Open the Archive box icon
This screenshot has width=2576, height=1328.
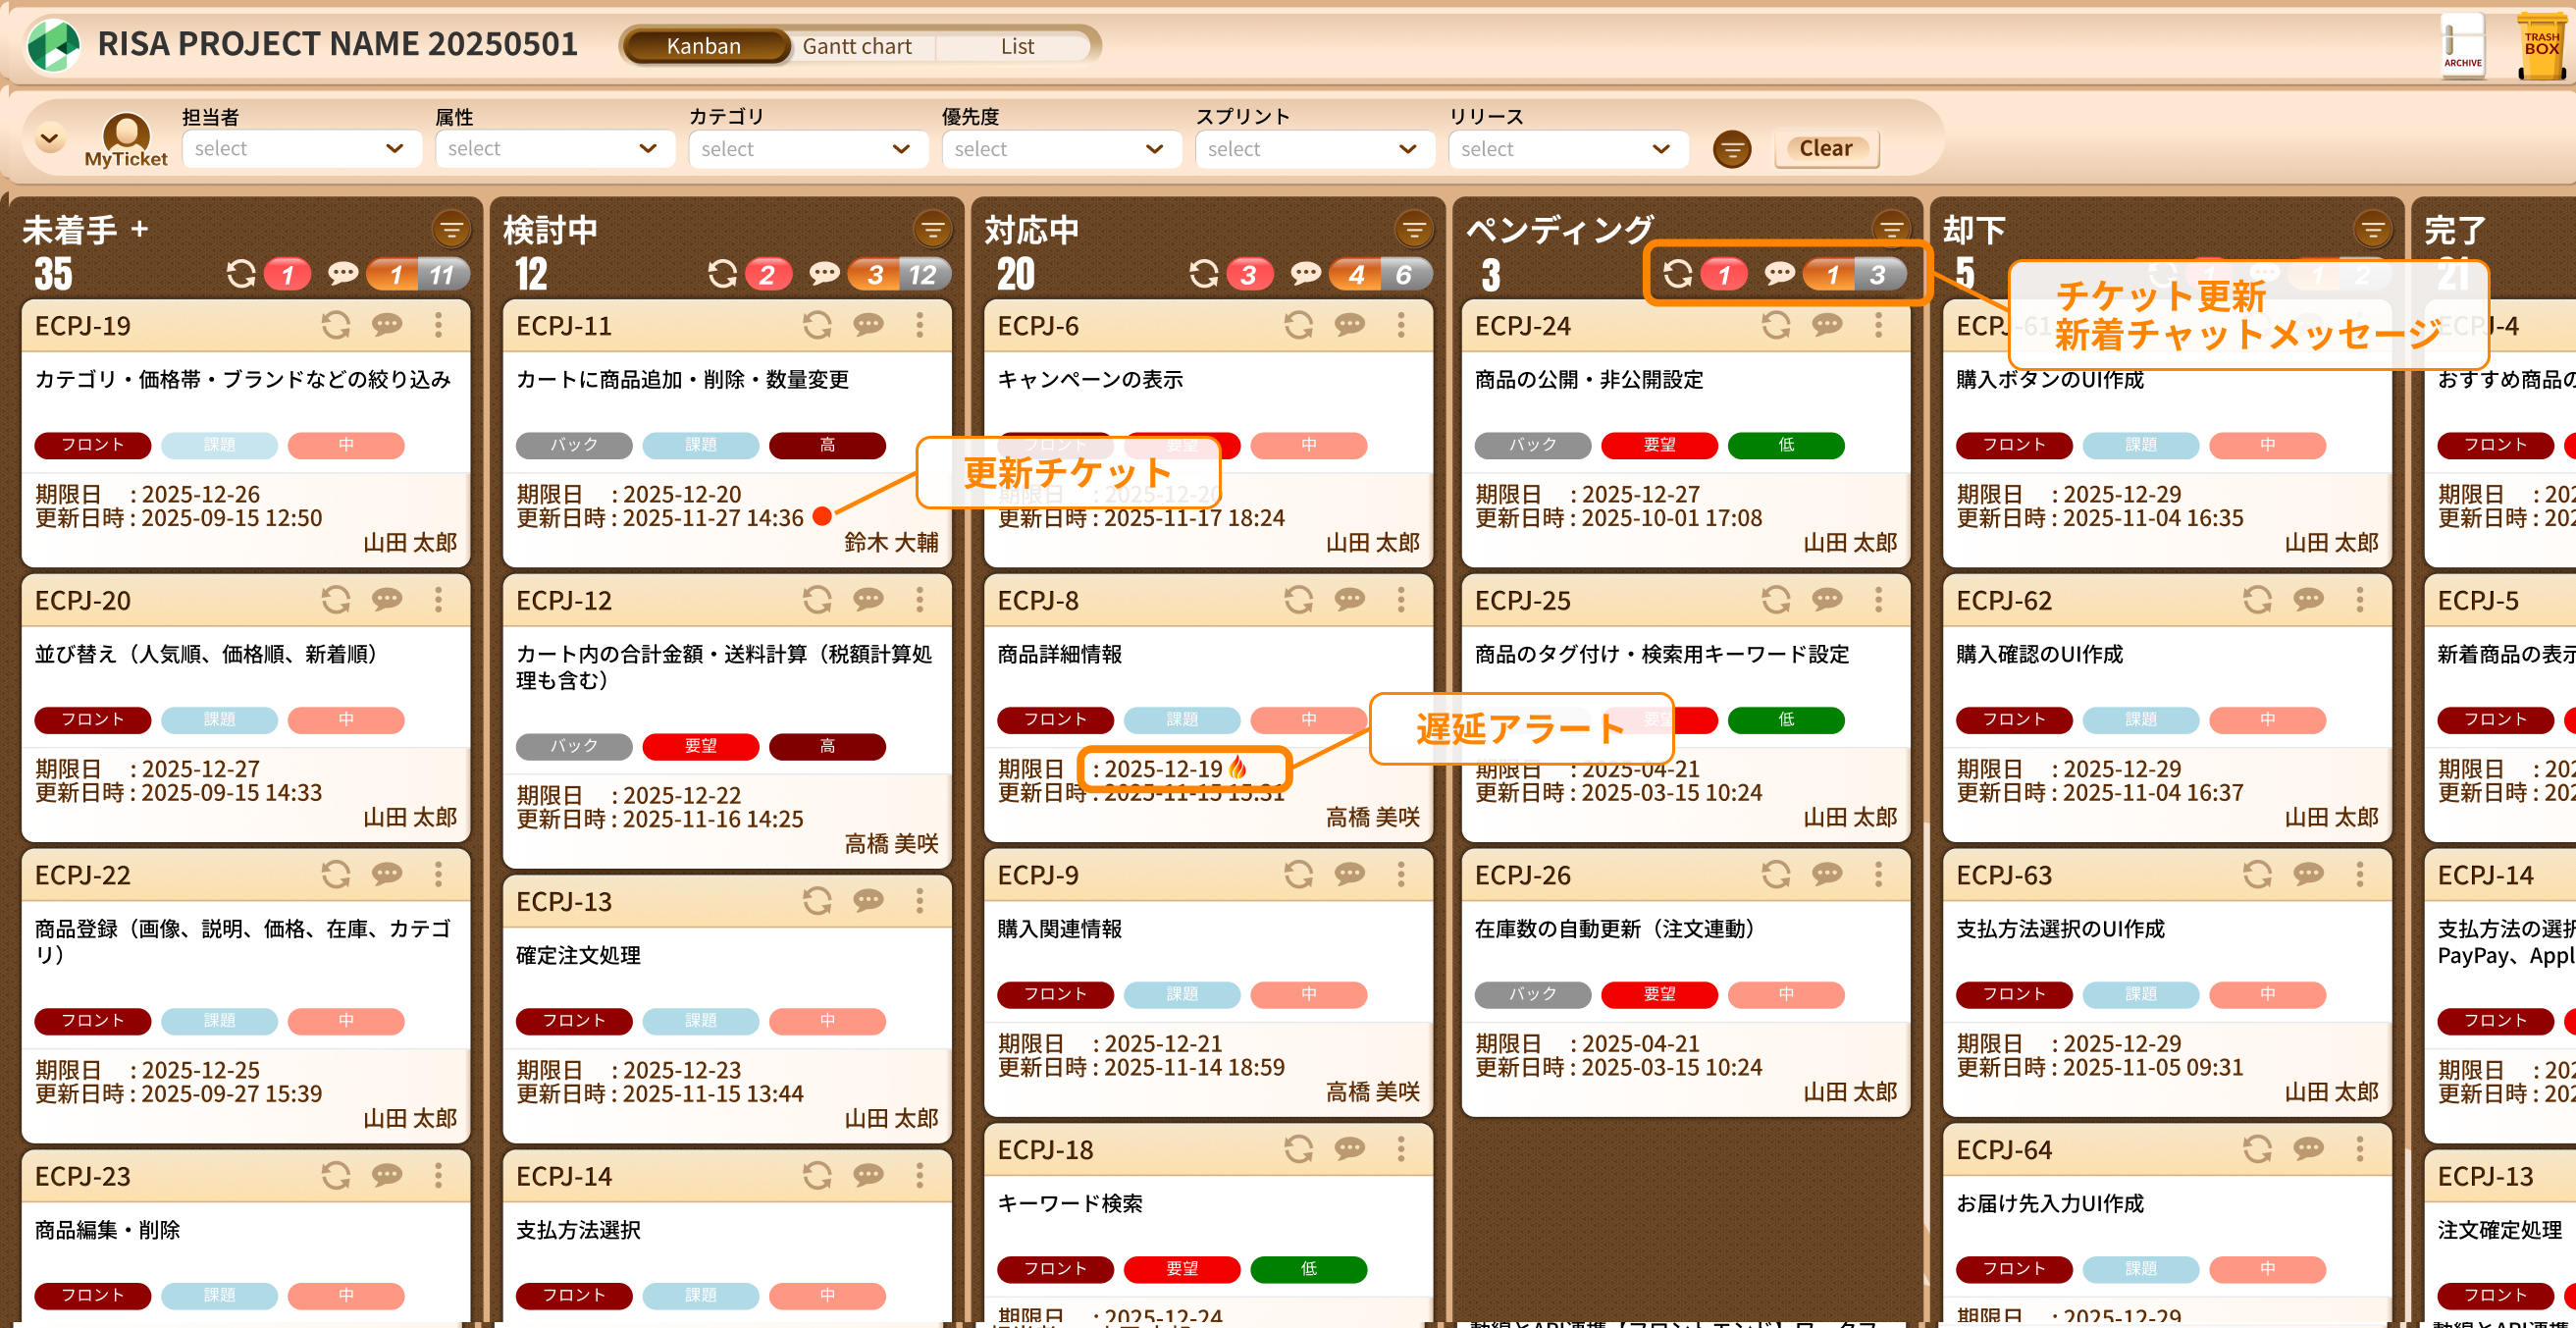point(2462,44)
